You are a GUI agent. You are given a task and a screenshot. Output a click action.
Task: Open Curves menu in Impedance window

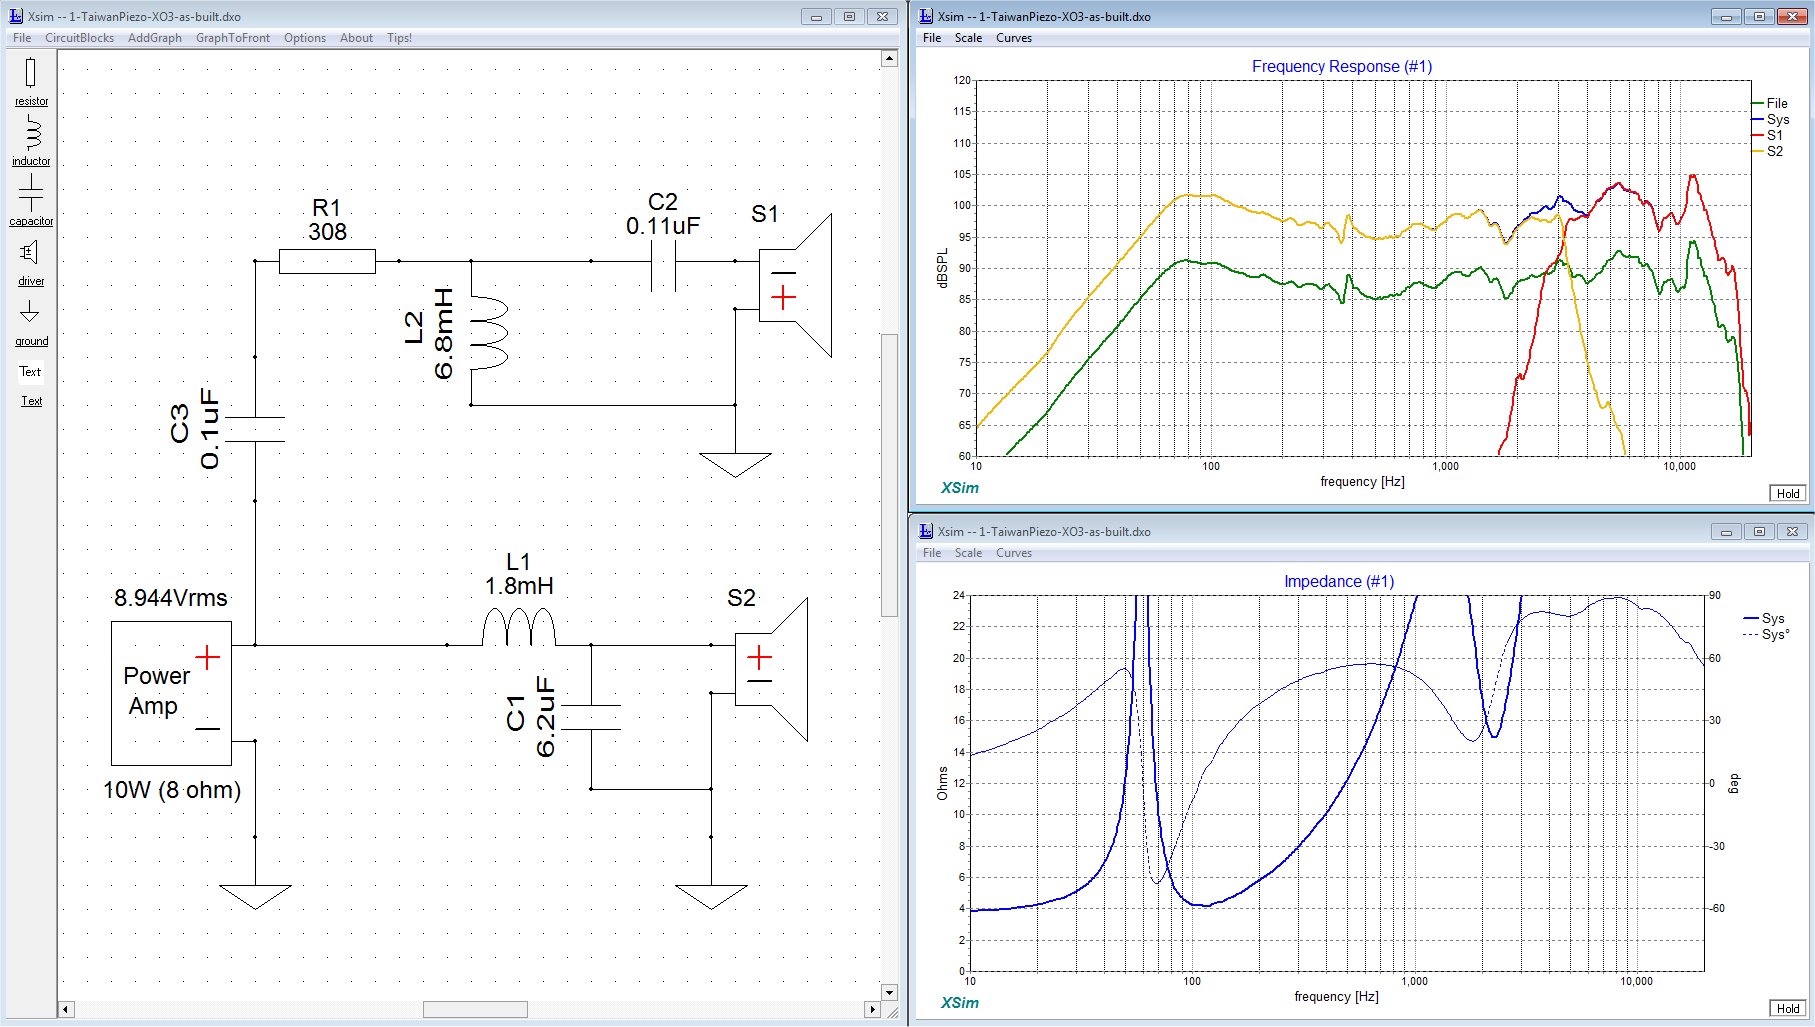point(1014,553)
